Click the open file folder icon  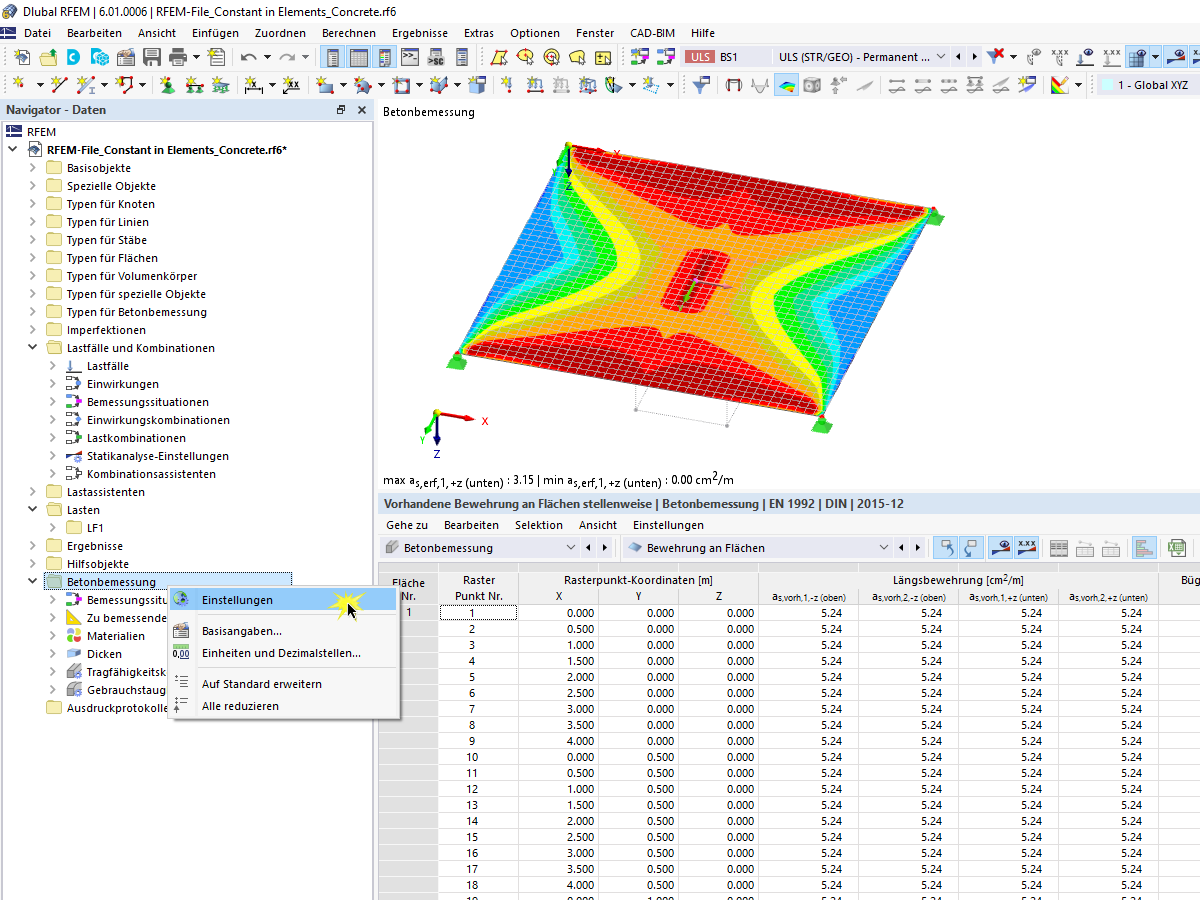tap(48, 57)
